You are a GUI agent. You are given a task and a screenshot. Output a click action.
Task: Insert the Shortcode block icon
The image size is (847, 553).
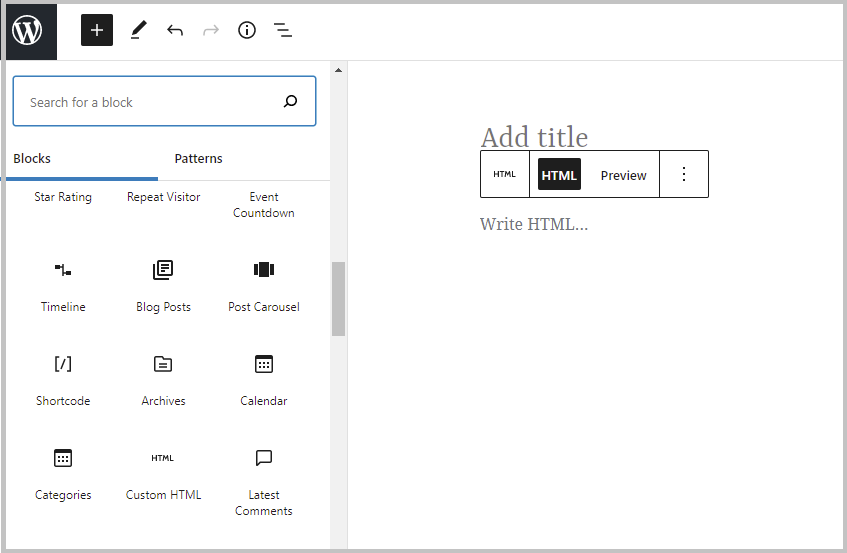click(x=63, y=364)
